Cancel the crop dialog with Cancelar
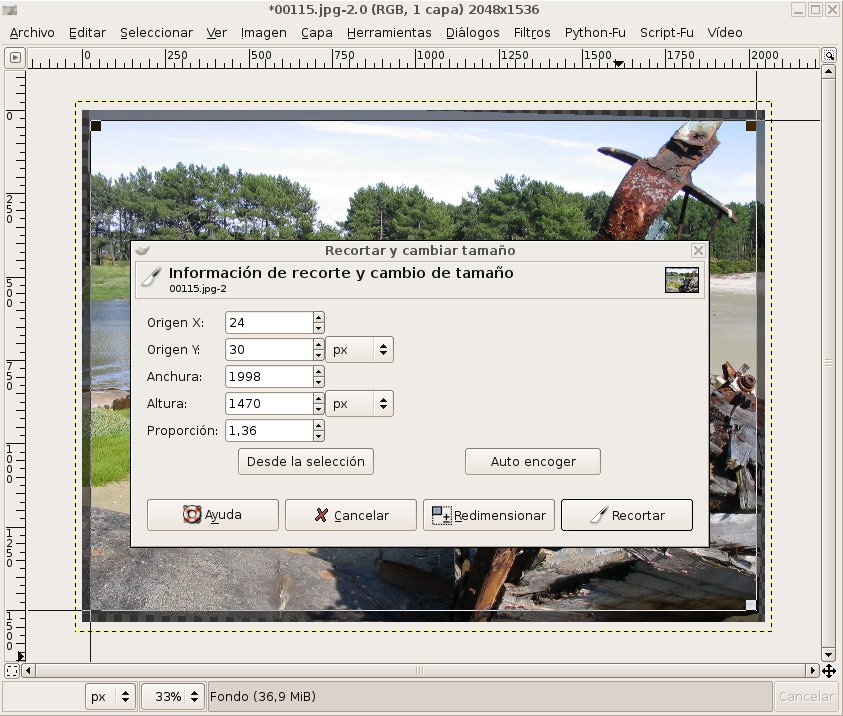843x716 pixels. [351, 515]
